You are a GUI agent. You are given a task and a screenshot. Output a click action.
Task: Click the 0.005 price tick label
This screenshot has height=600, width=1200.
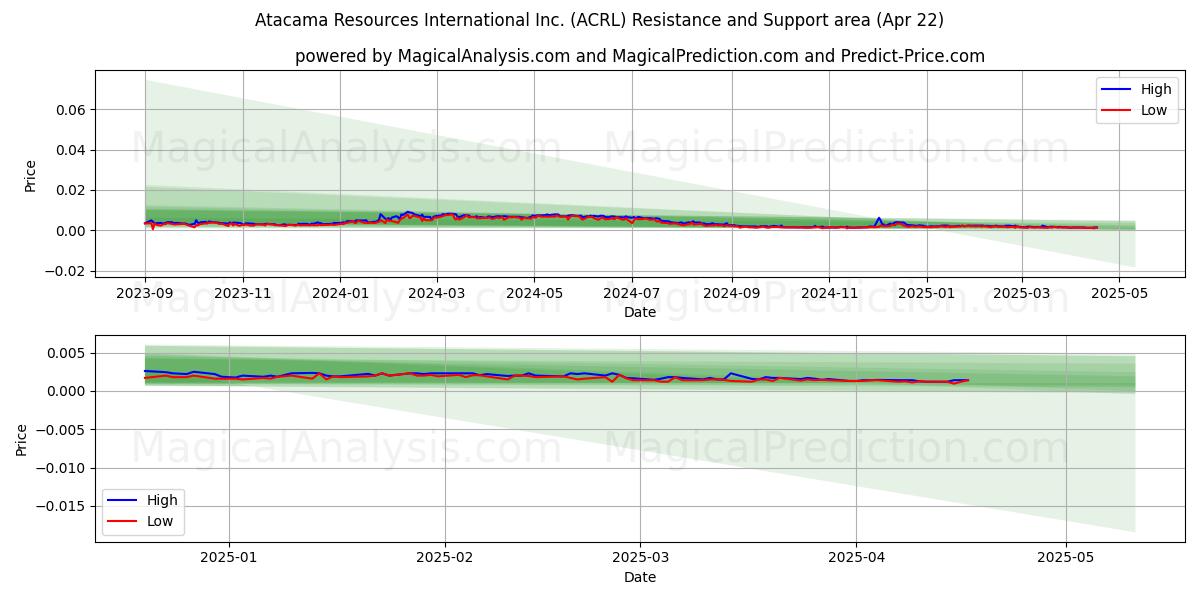point(68,353)
